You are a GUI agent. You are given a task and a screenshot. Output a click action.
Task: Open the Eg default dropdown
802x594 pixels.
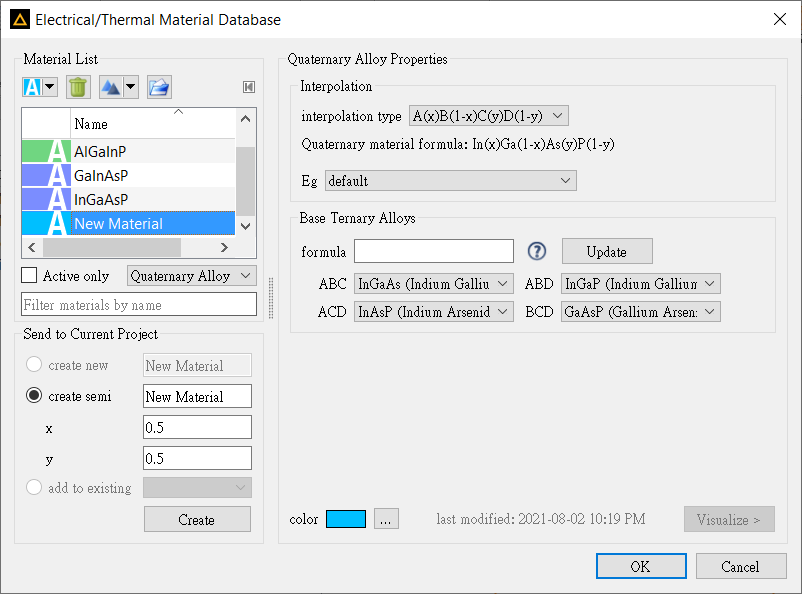point(451,181)
